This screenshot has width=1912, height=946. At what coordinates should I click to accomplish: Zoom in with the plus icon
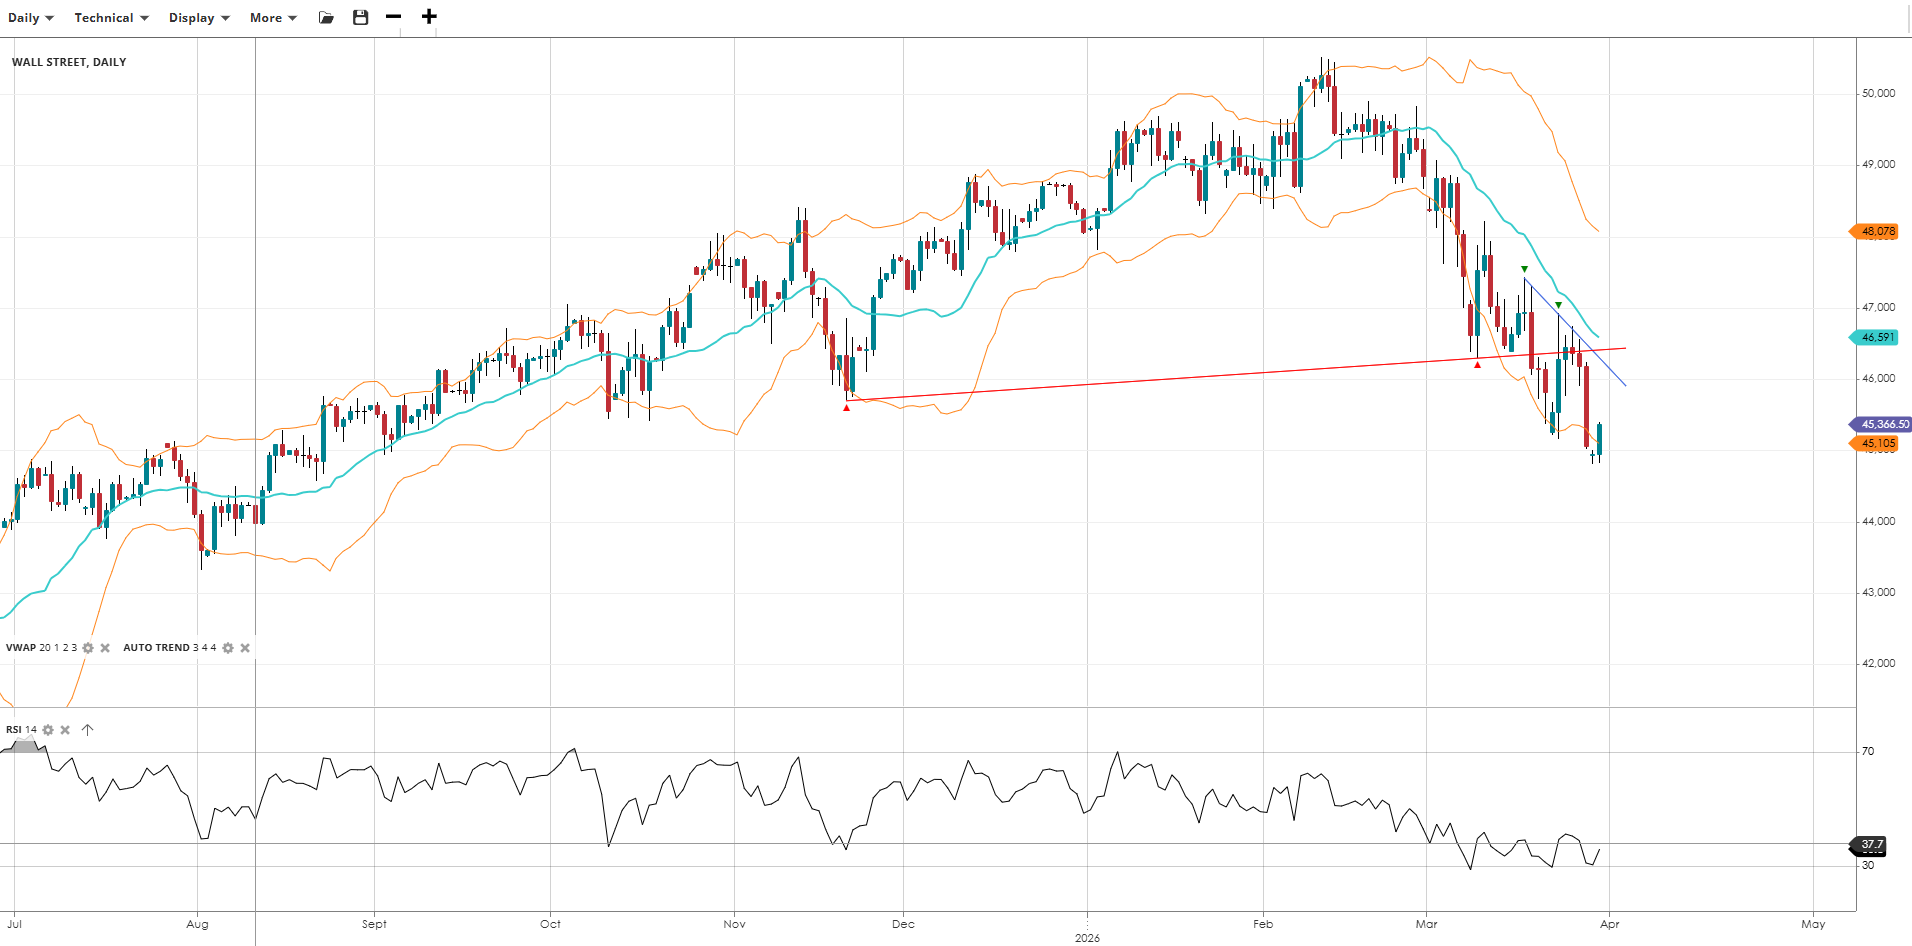429,17
